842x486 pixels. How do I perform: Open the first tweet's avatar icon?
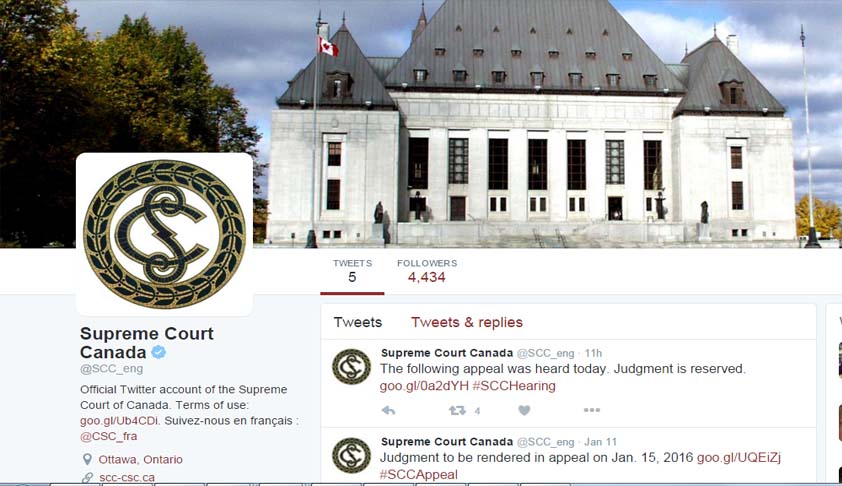(x=351, y=367)
